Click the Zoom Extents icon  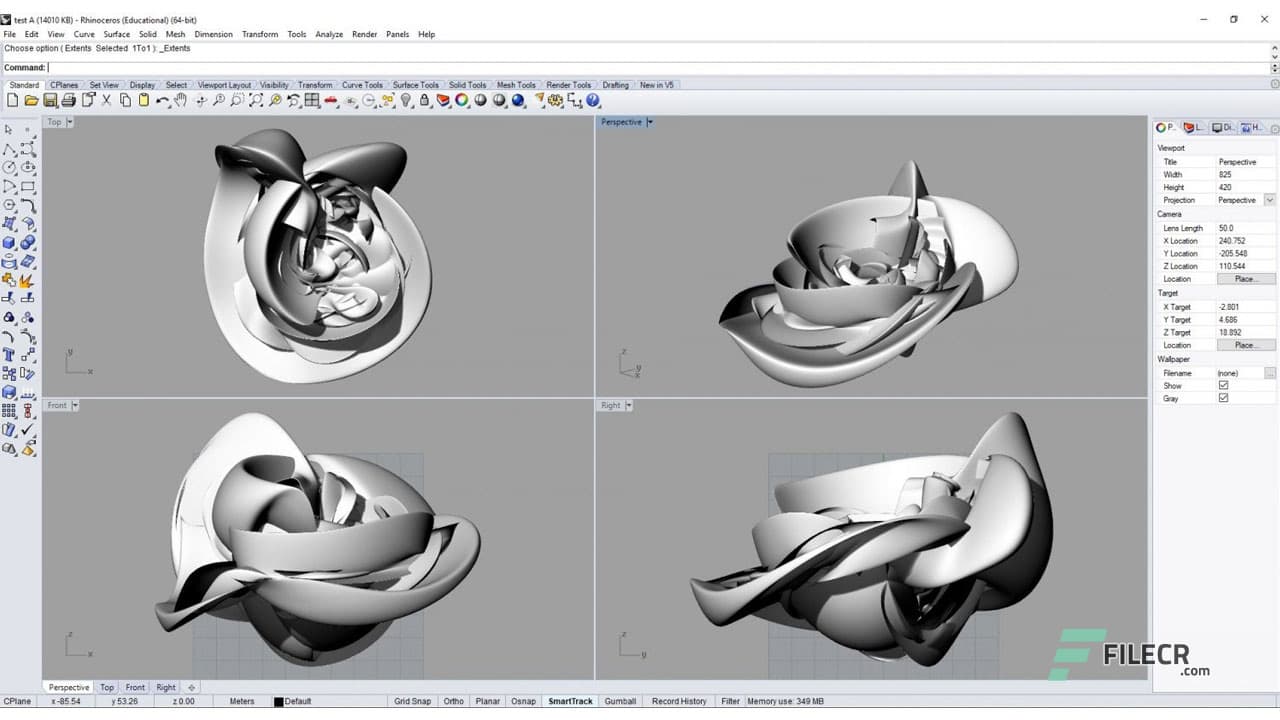(x=257, y=101)
